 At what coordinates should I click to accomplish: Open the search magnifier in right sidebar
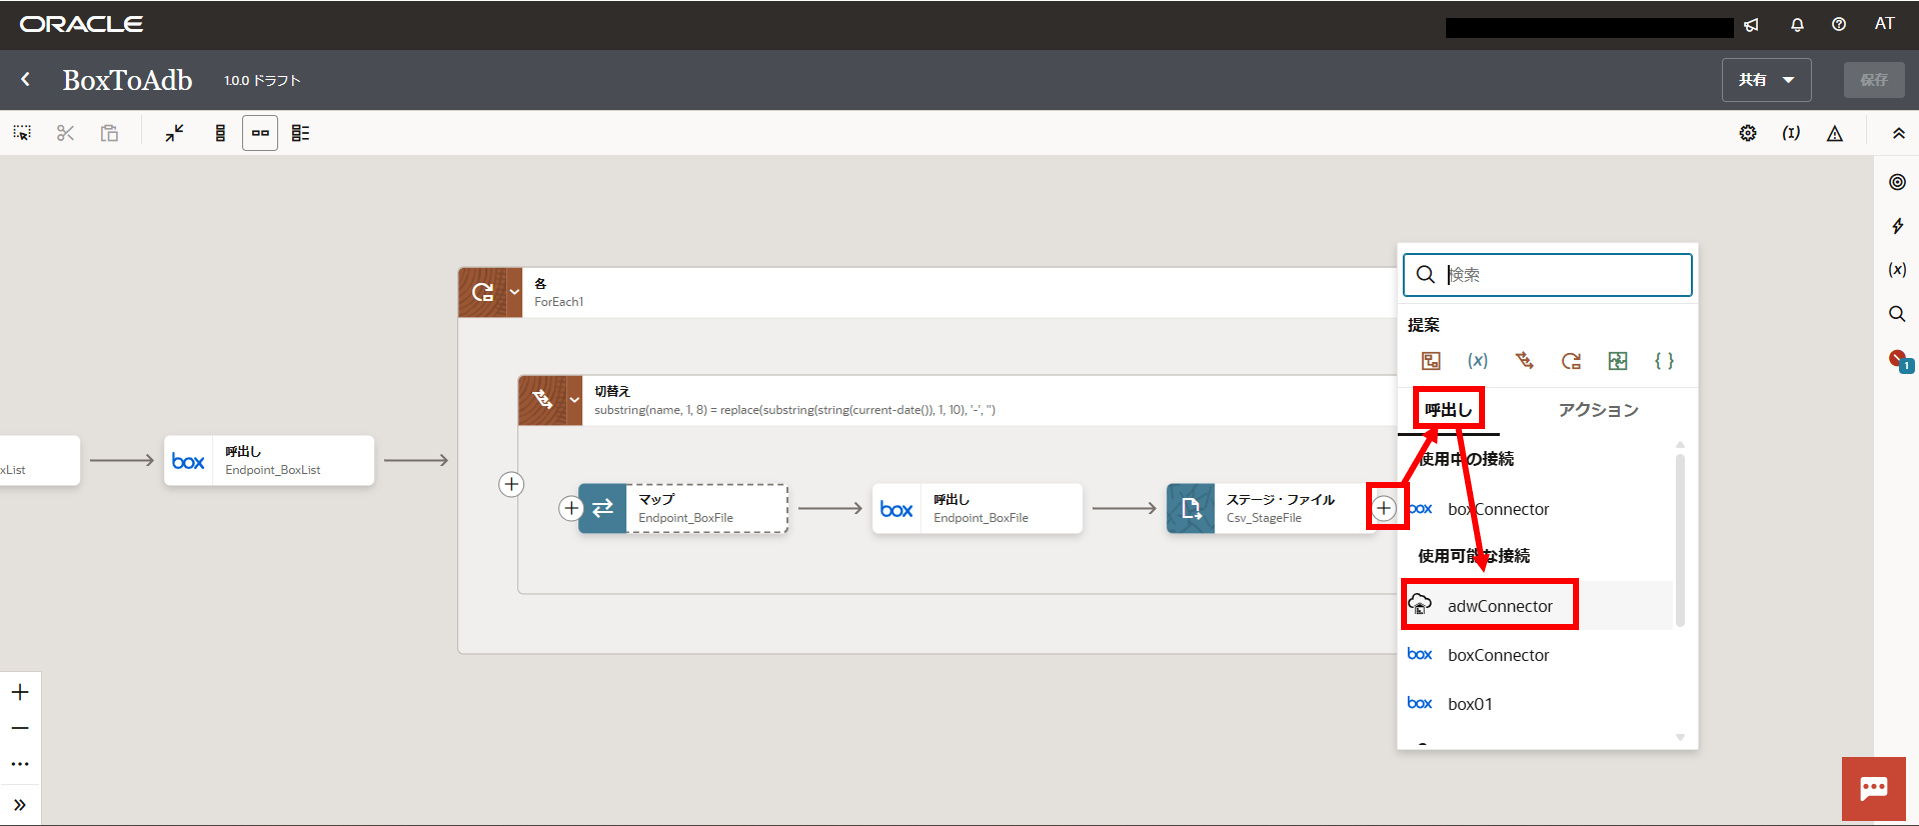click(x=1897, y=314)
